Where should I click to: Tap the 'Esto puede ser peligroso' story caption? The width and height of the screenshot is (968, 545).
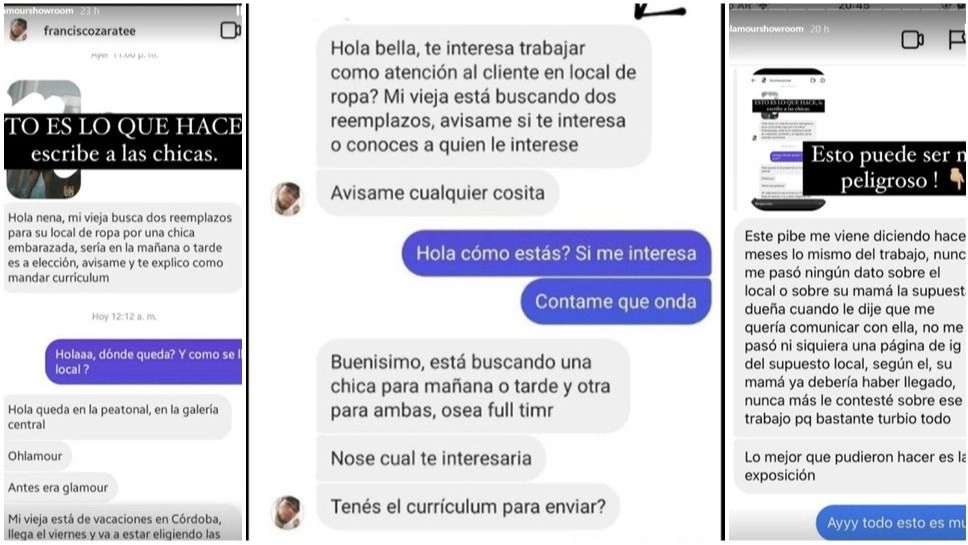pyautogui.click(x=885, y=167)
